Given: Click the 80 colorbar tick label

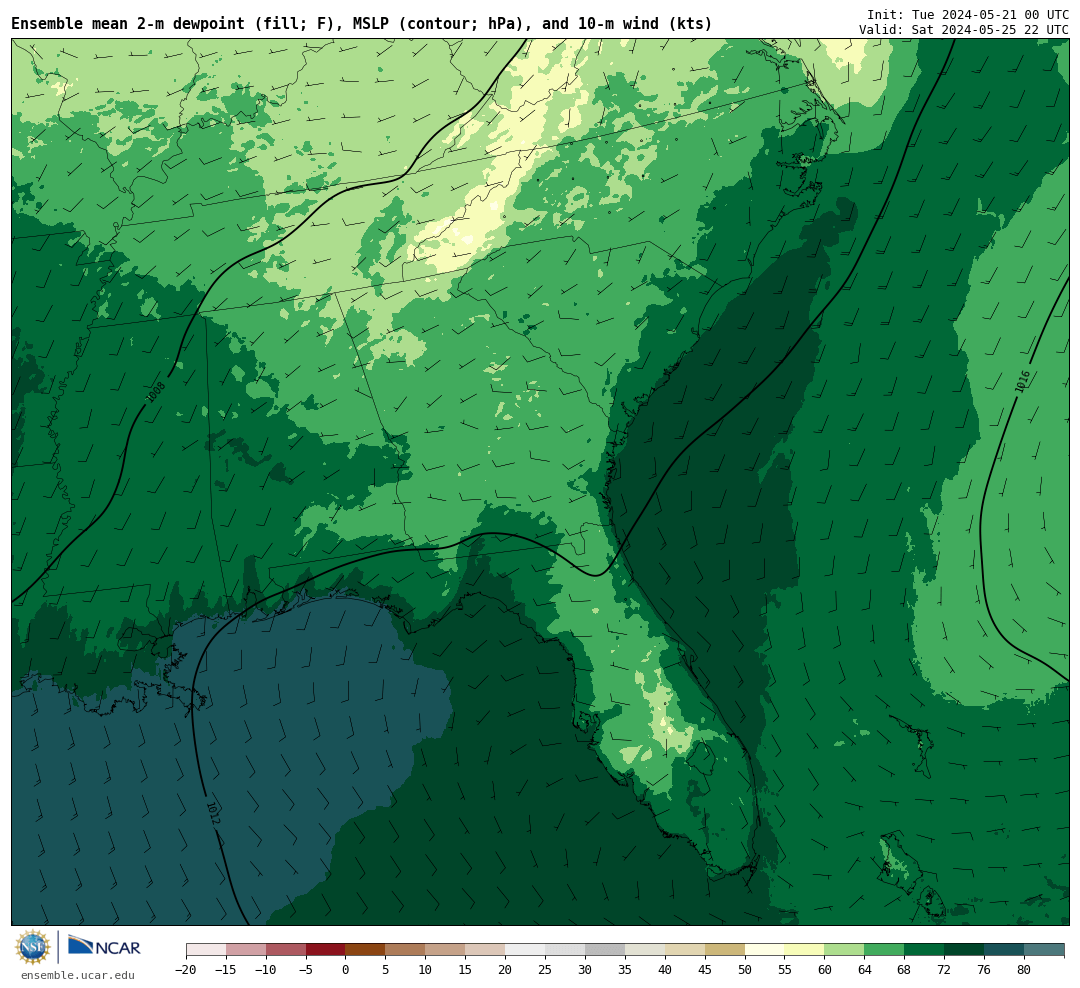Looking at the screenshot, I should point(1024,970).
